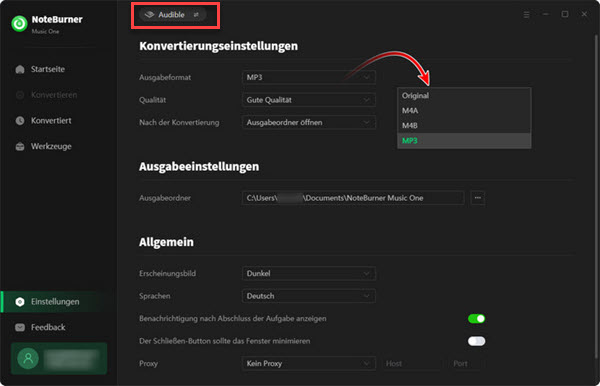Click the user account avatar

pyautogui.click(x=28, y=358)
